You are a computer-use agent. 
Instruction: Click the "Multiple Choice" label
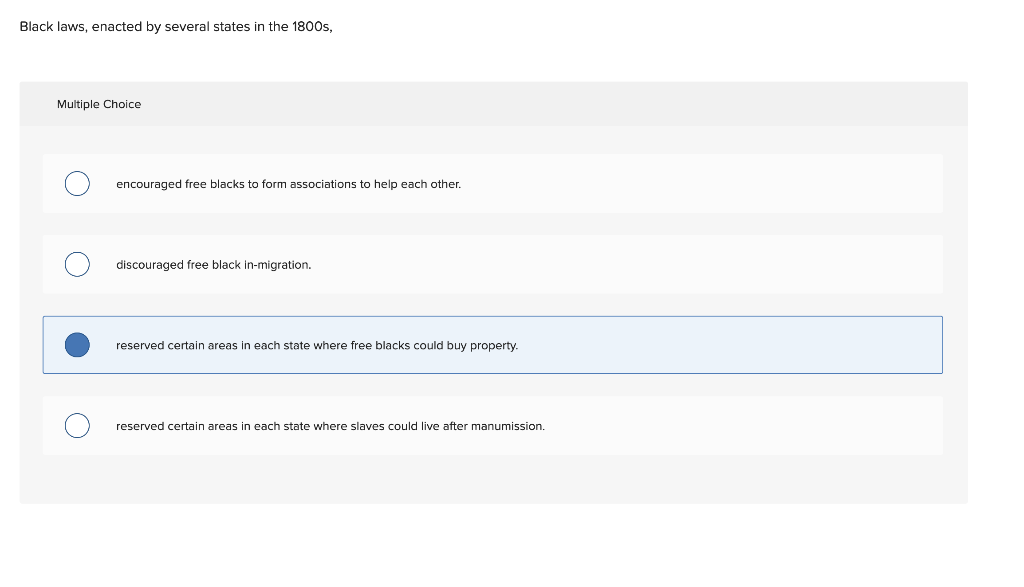pos(99,104)
